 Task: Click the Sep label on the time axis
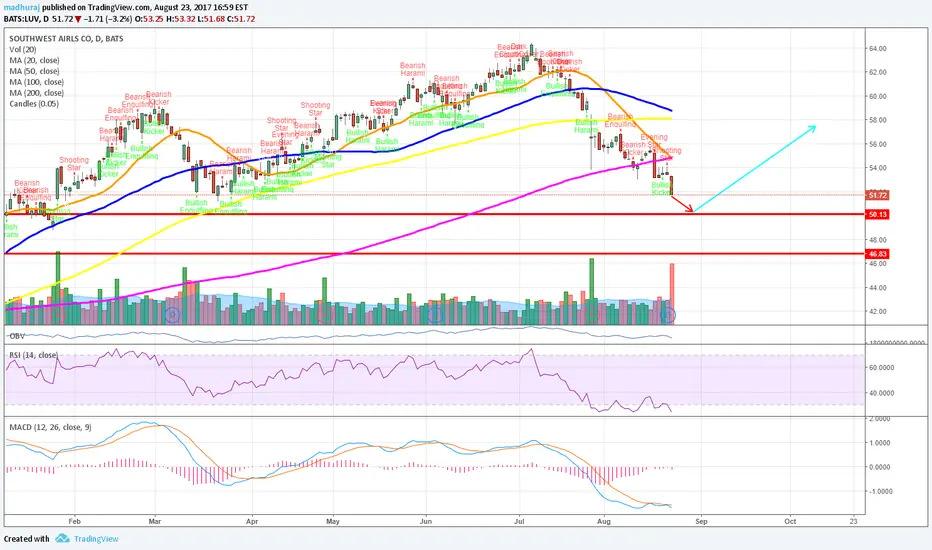click(701, 521)
